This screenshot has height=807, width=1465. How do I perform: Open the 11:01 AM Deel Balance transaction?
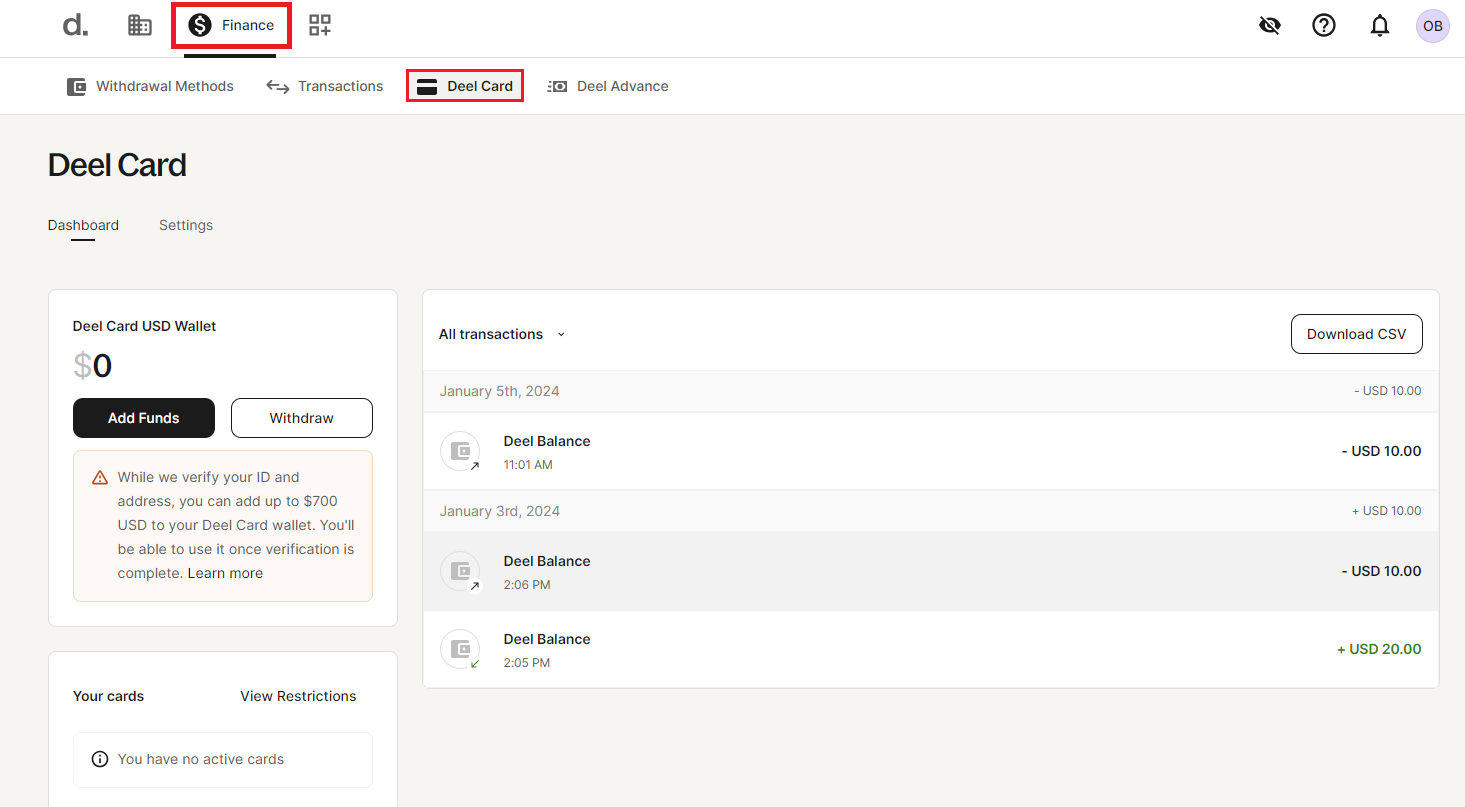point(931,451)
